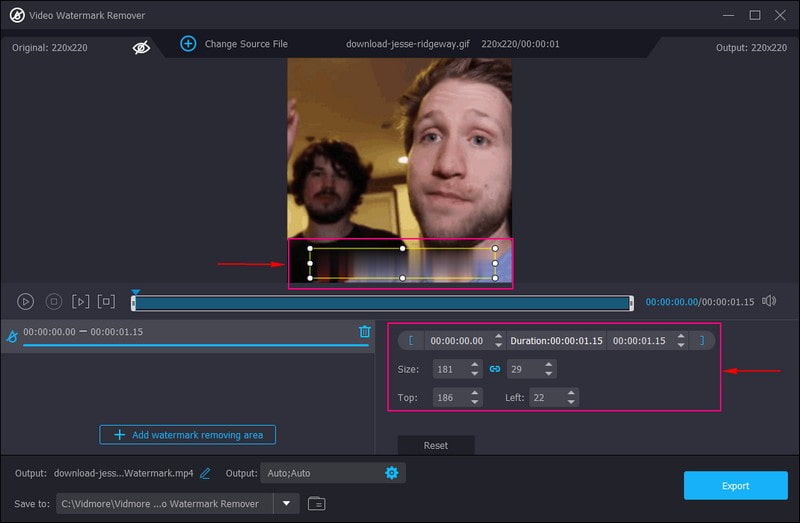Toggle the preview eye icon

[143, 45]
